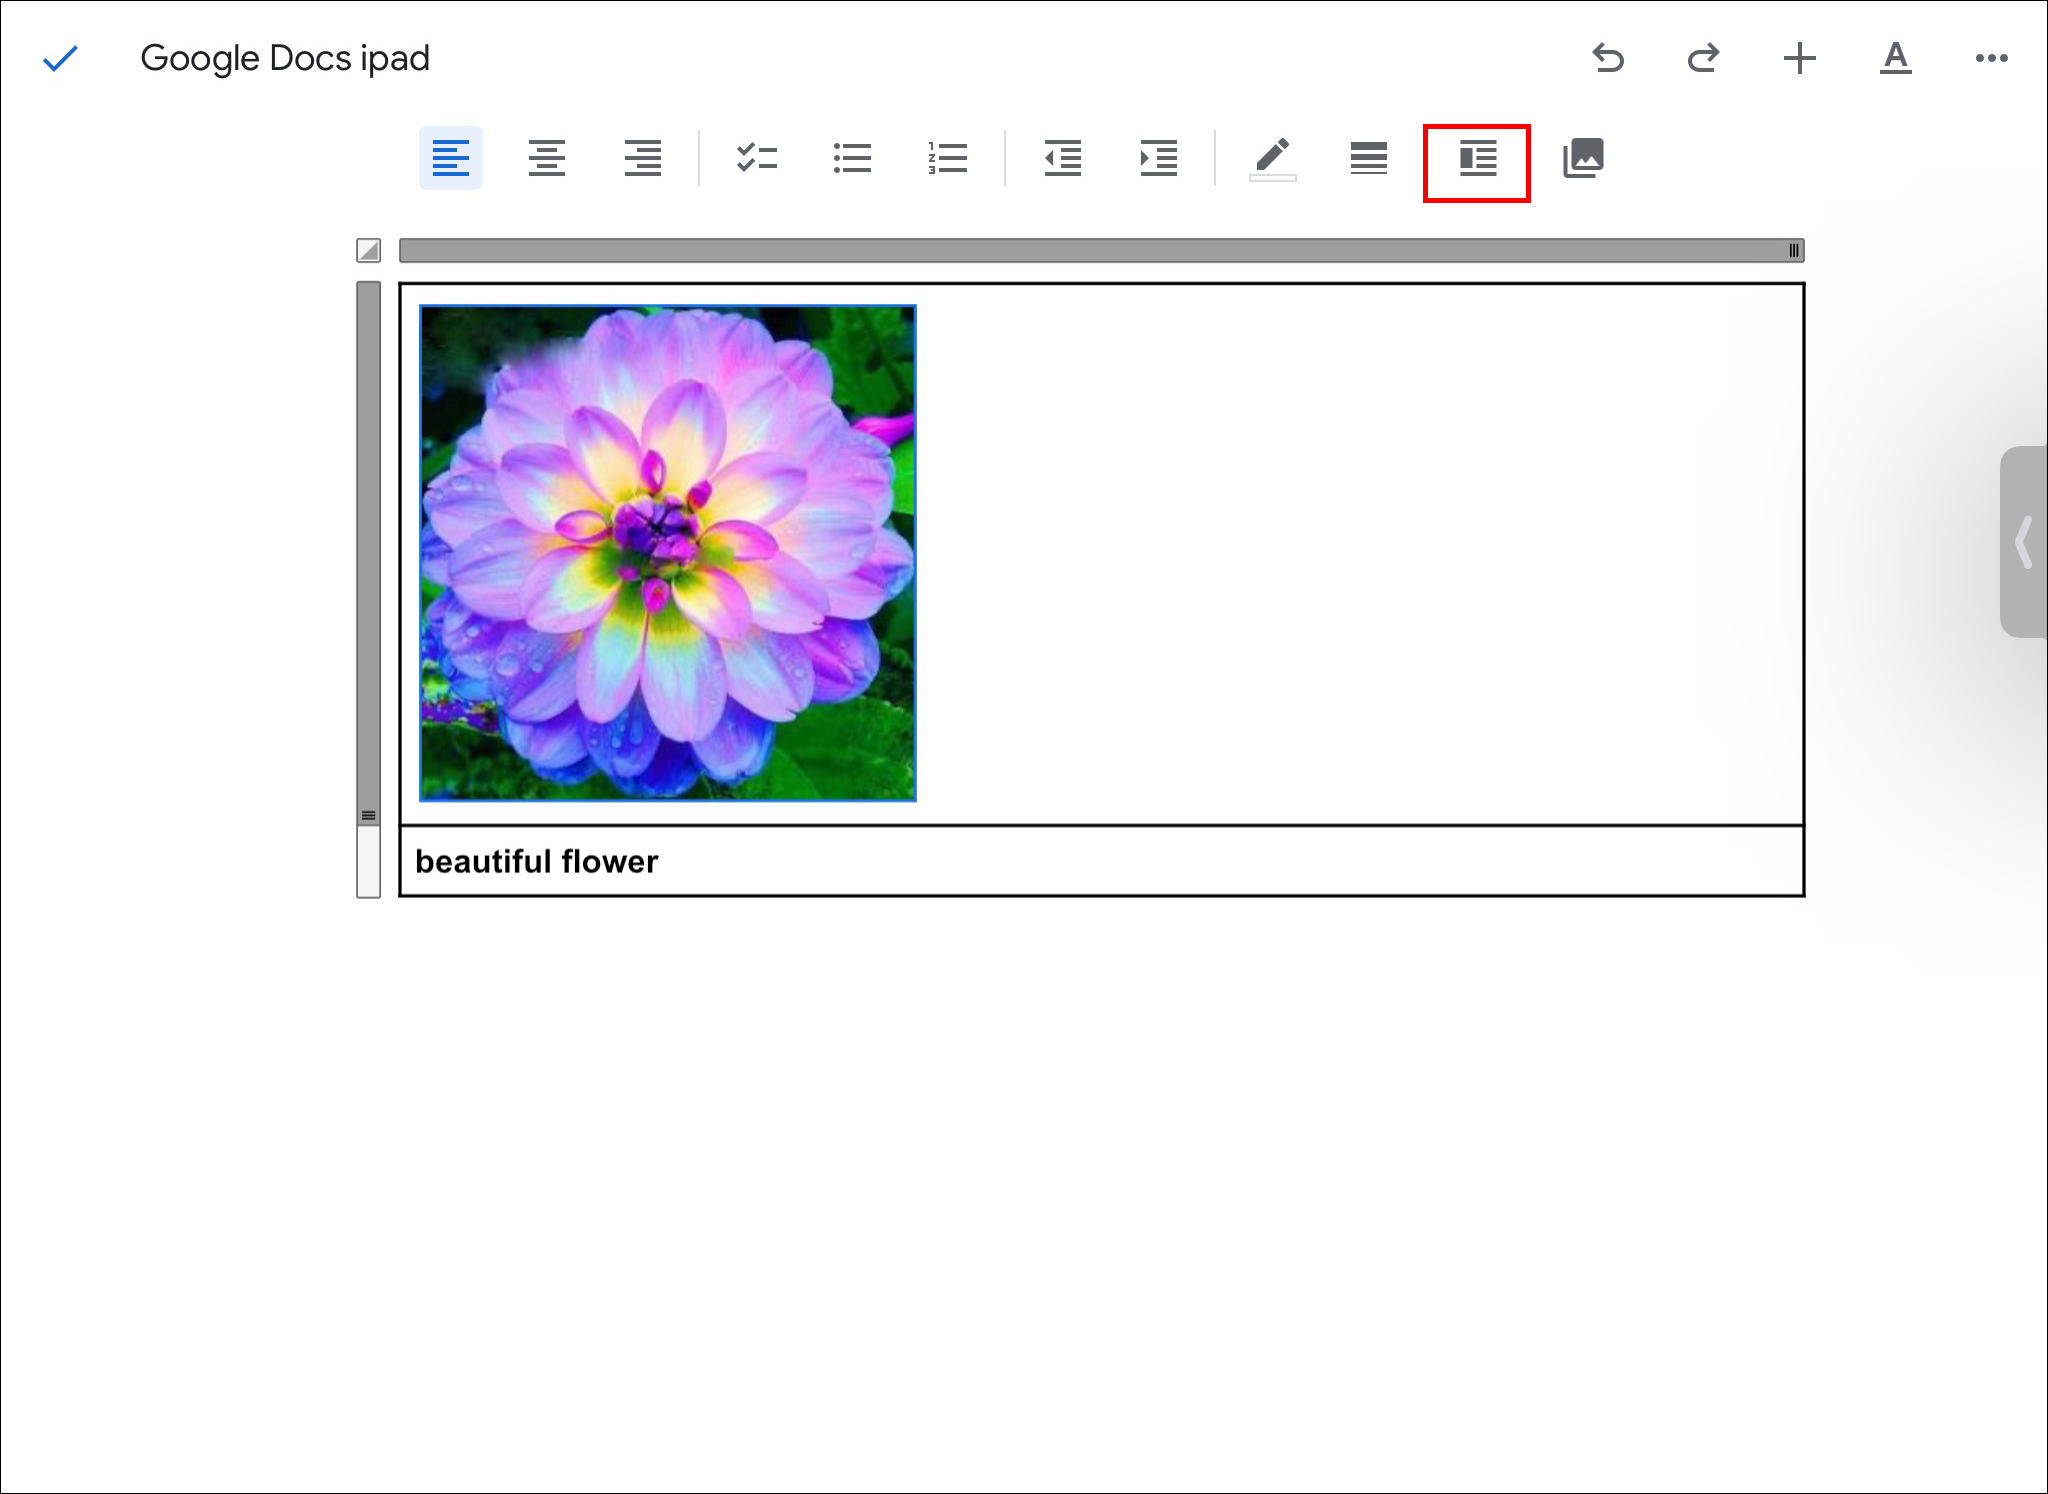Toggle right alignment

642,158
